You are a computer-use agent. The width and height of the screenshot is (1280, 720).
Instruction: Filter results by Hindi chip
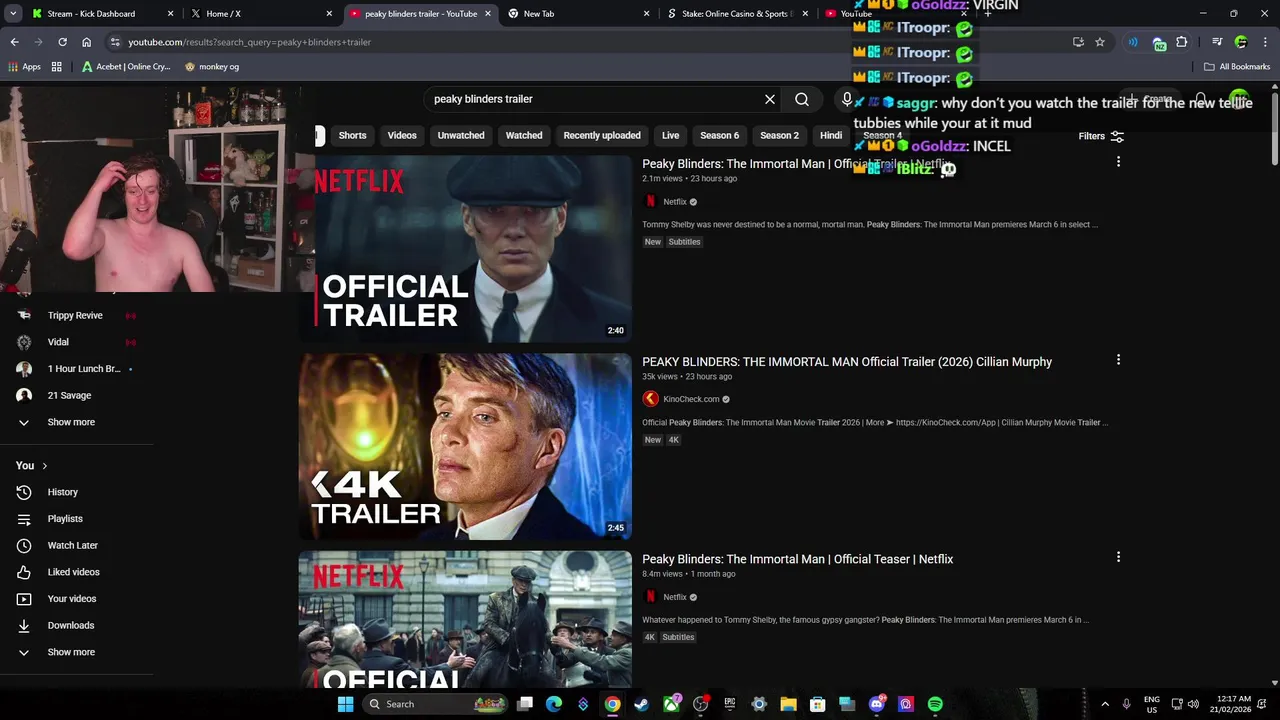coord(831,136)
